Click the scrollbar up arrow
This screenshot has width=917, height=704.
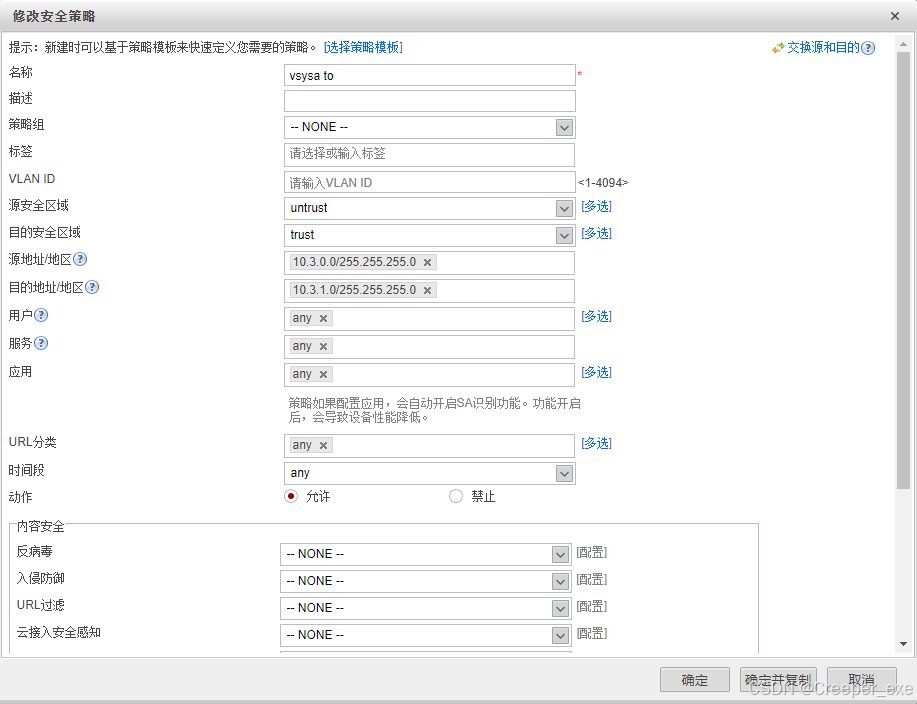pyautogui.click(x=904, y=44)
